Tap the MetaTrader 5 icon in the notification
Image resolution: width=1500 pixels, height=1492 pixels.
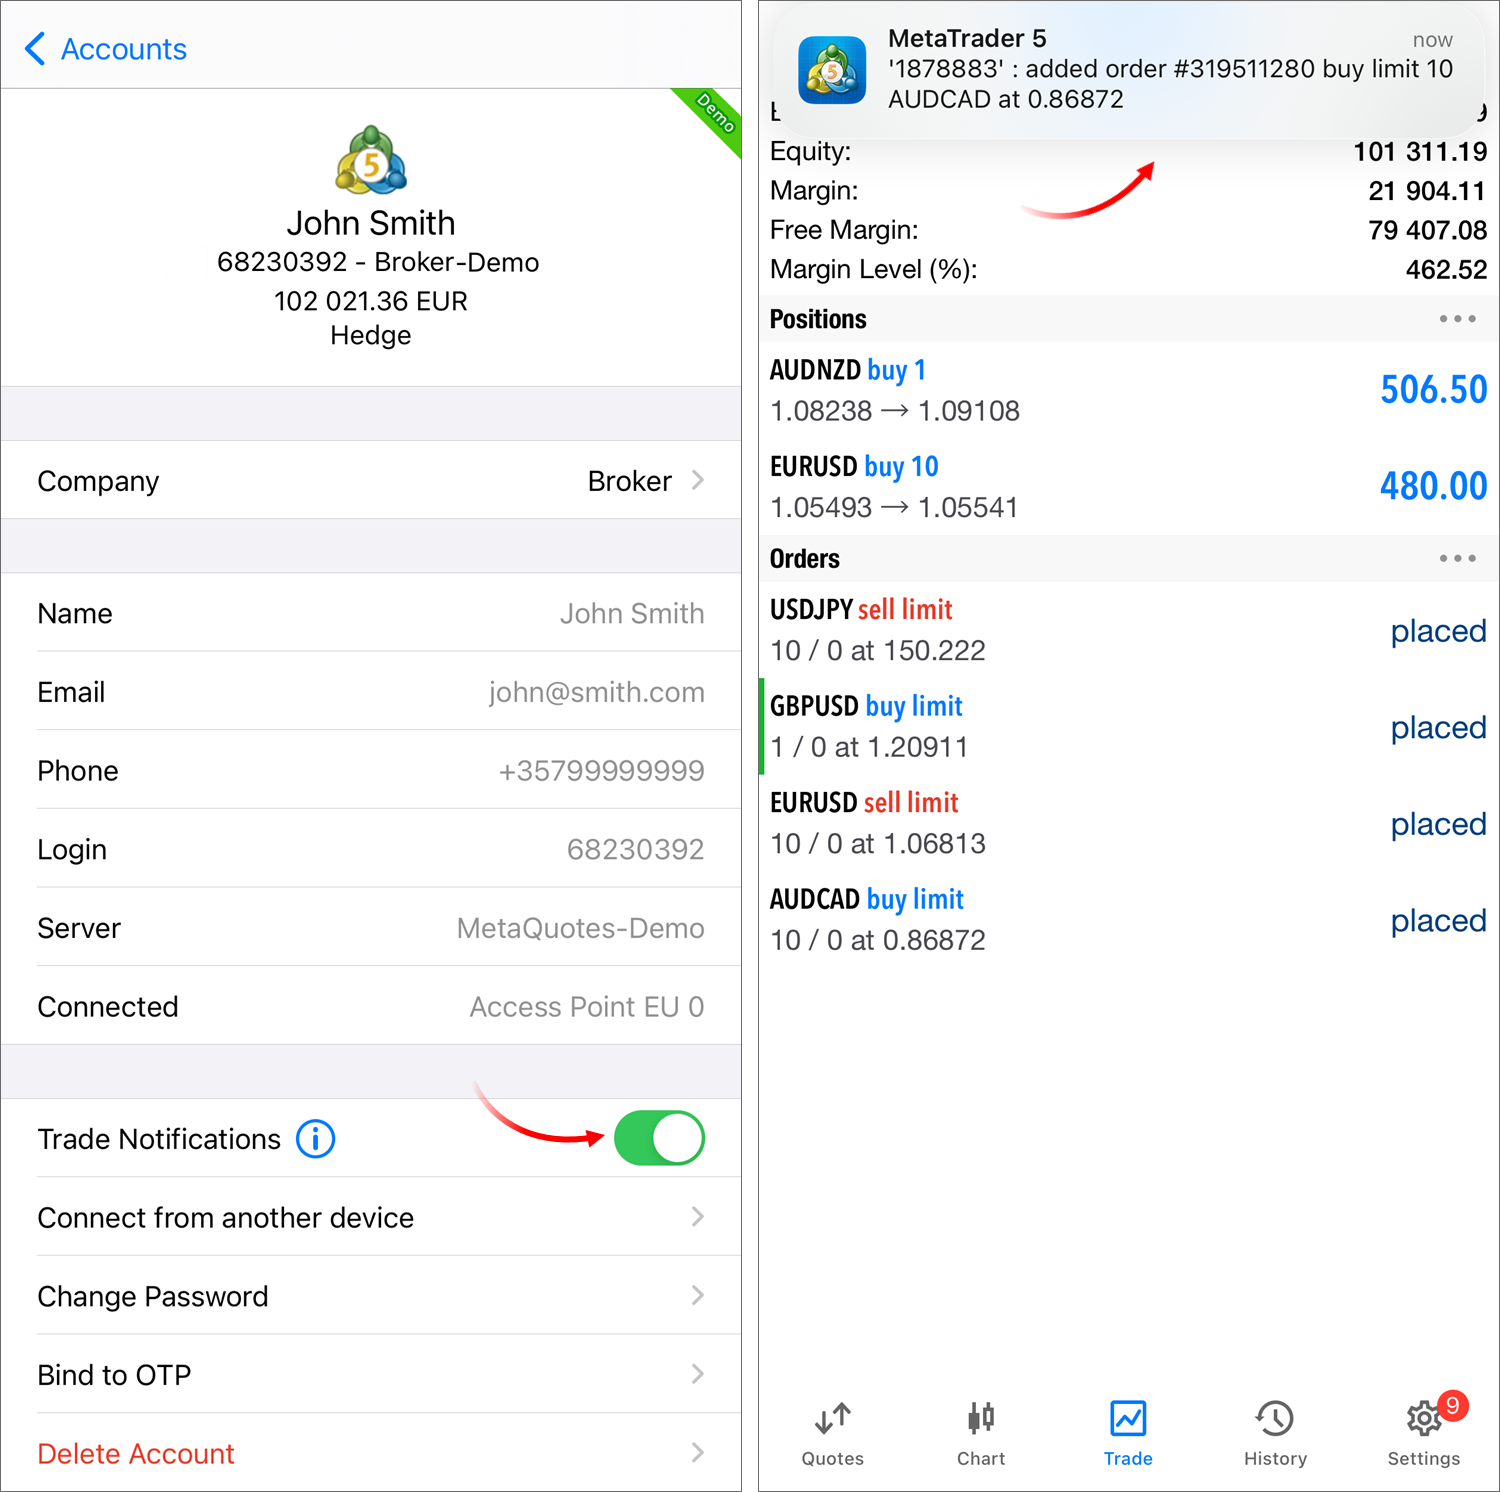pos(833,70)
